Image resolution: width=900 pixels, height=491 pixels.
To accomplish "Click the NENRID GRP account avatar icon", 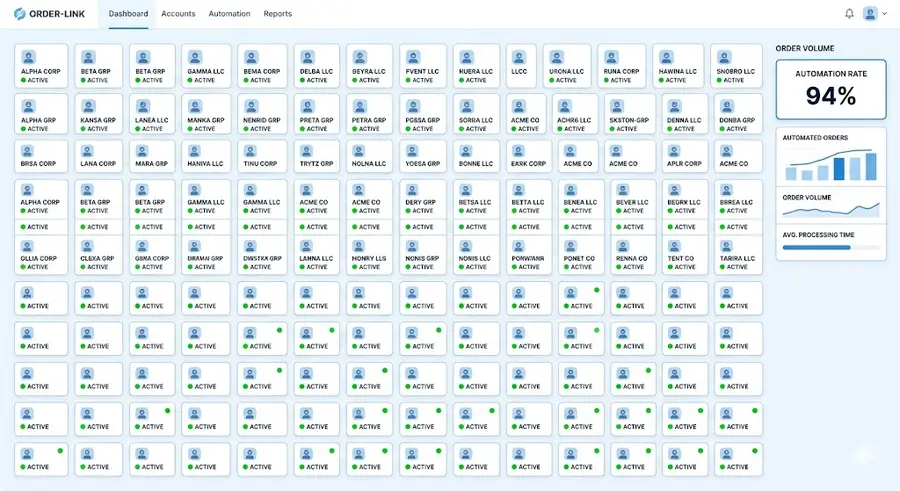I will click(x=251, y=106).
